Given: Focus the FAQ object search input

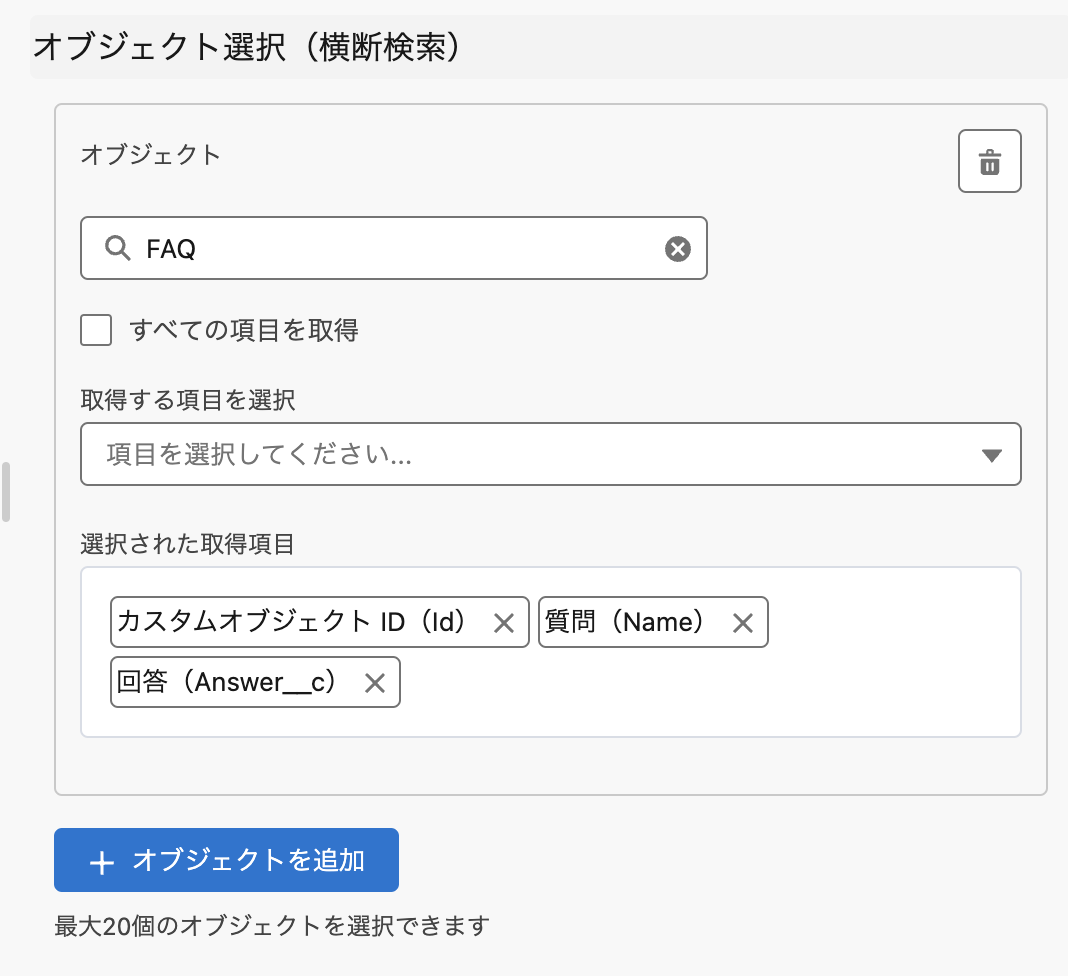Looking at the screenshot, I should coord(400,249).
